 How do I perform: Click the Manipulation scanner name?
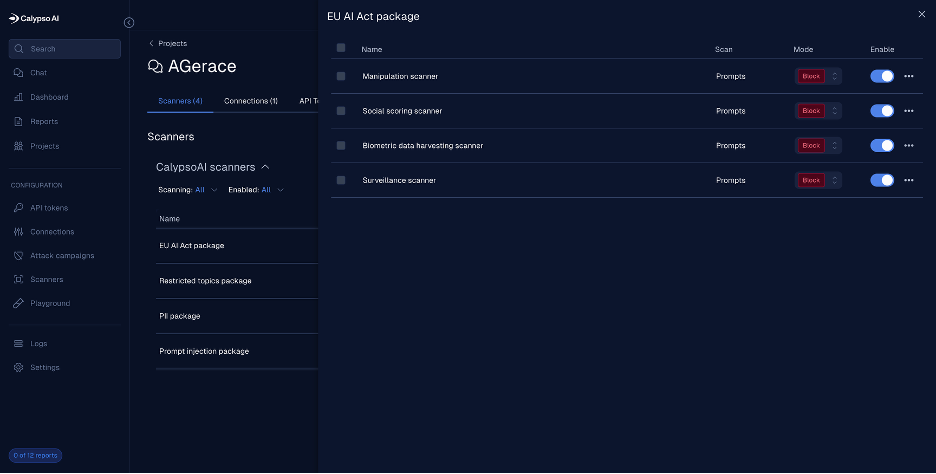pyautogui.click(x=400, y=76)
